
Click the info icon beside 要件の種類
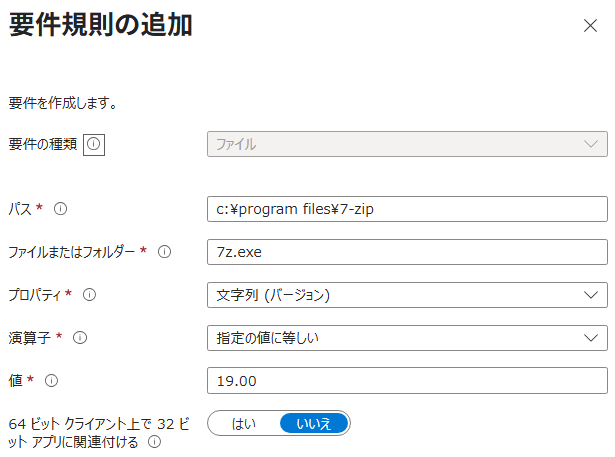94,144
